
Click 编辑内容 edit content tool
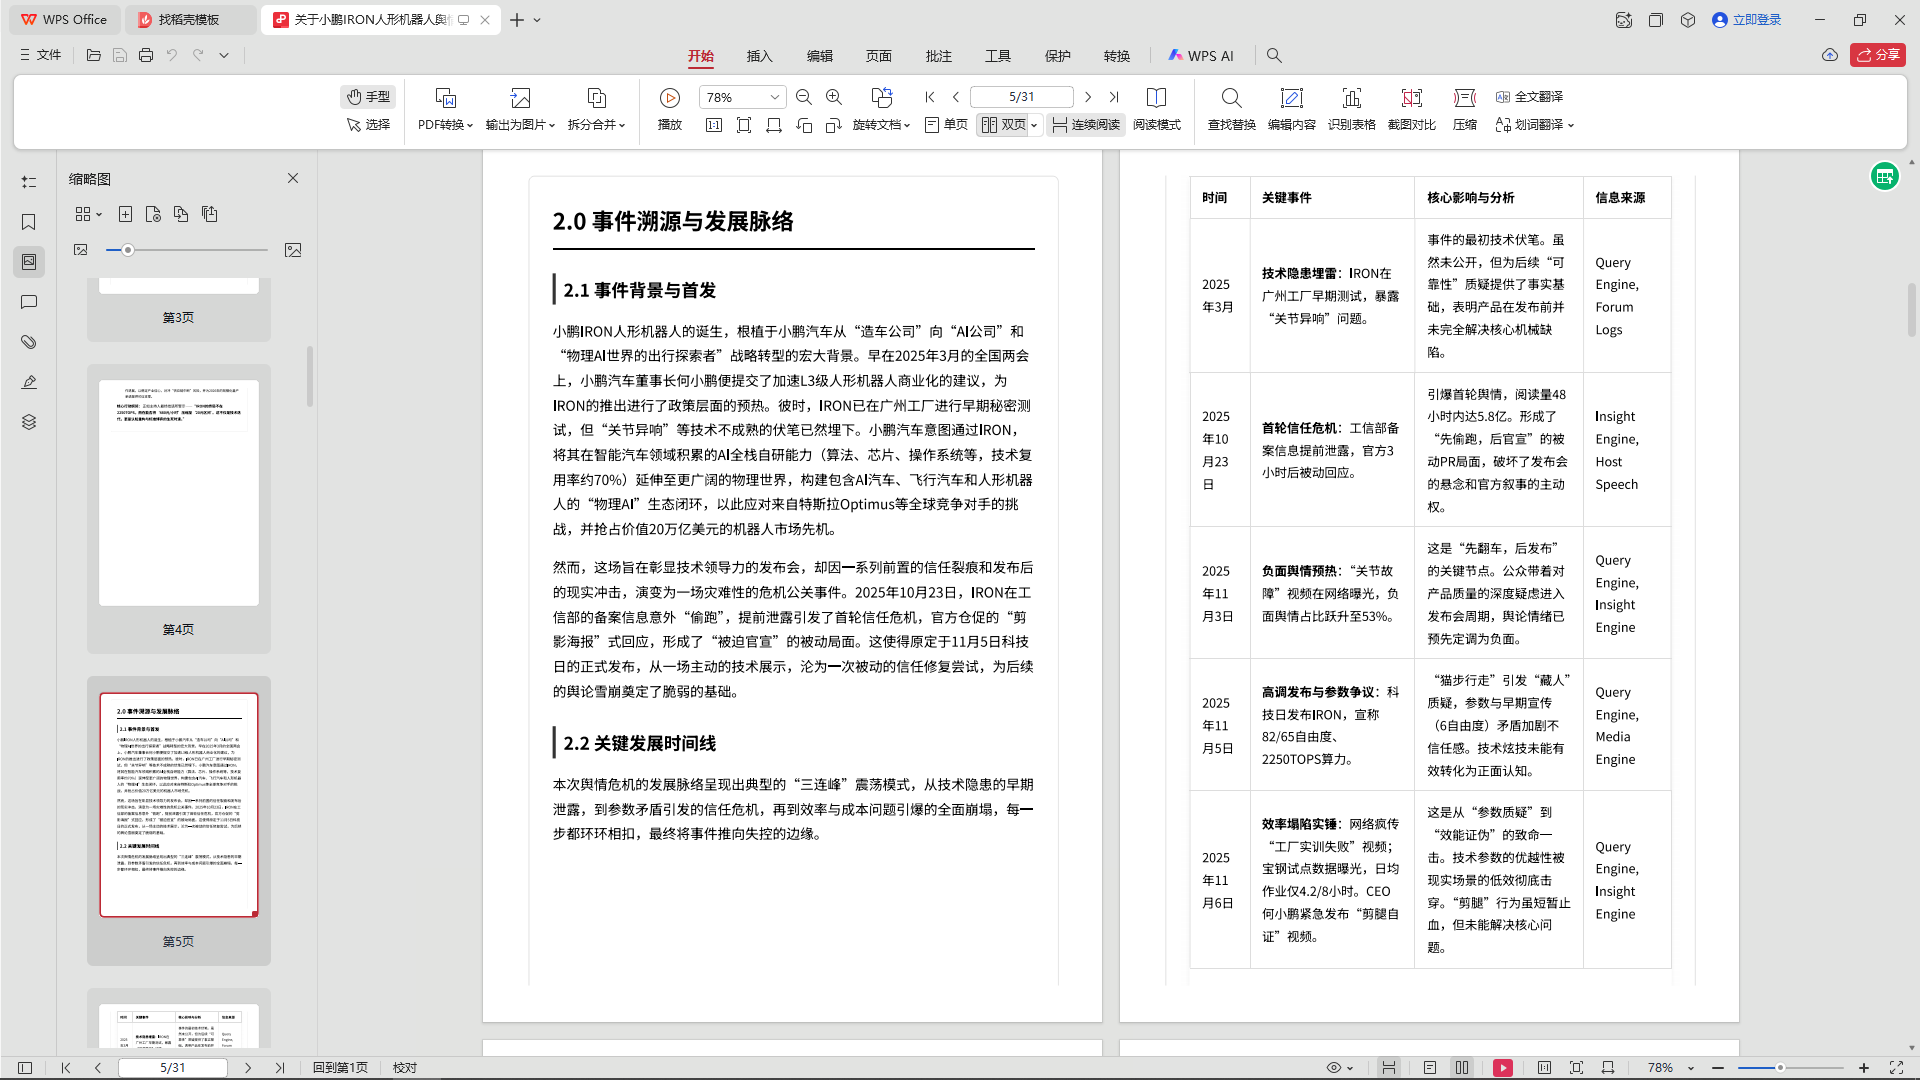click(1292, 109)
